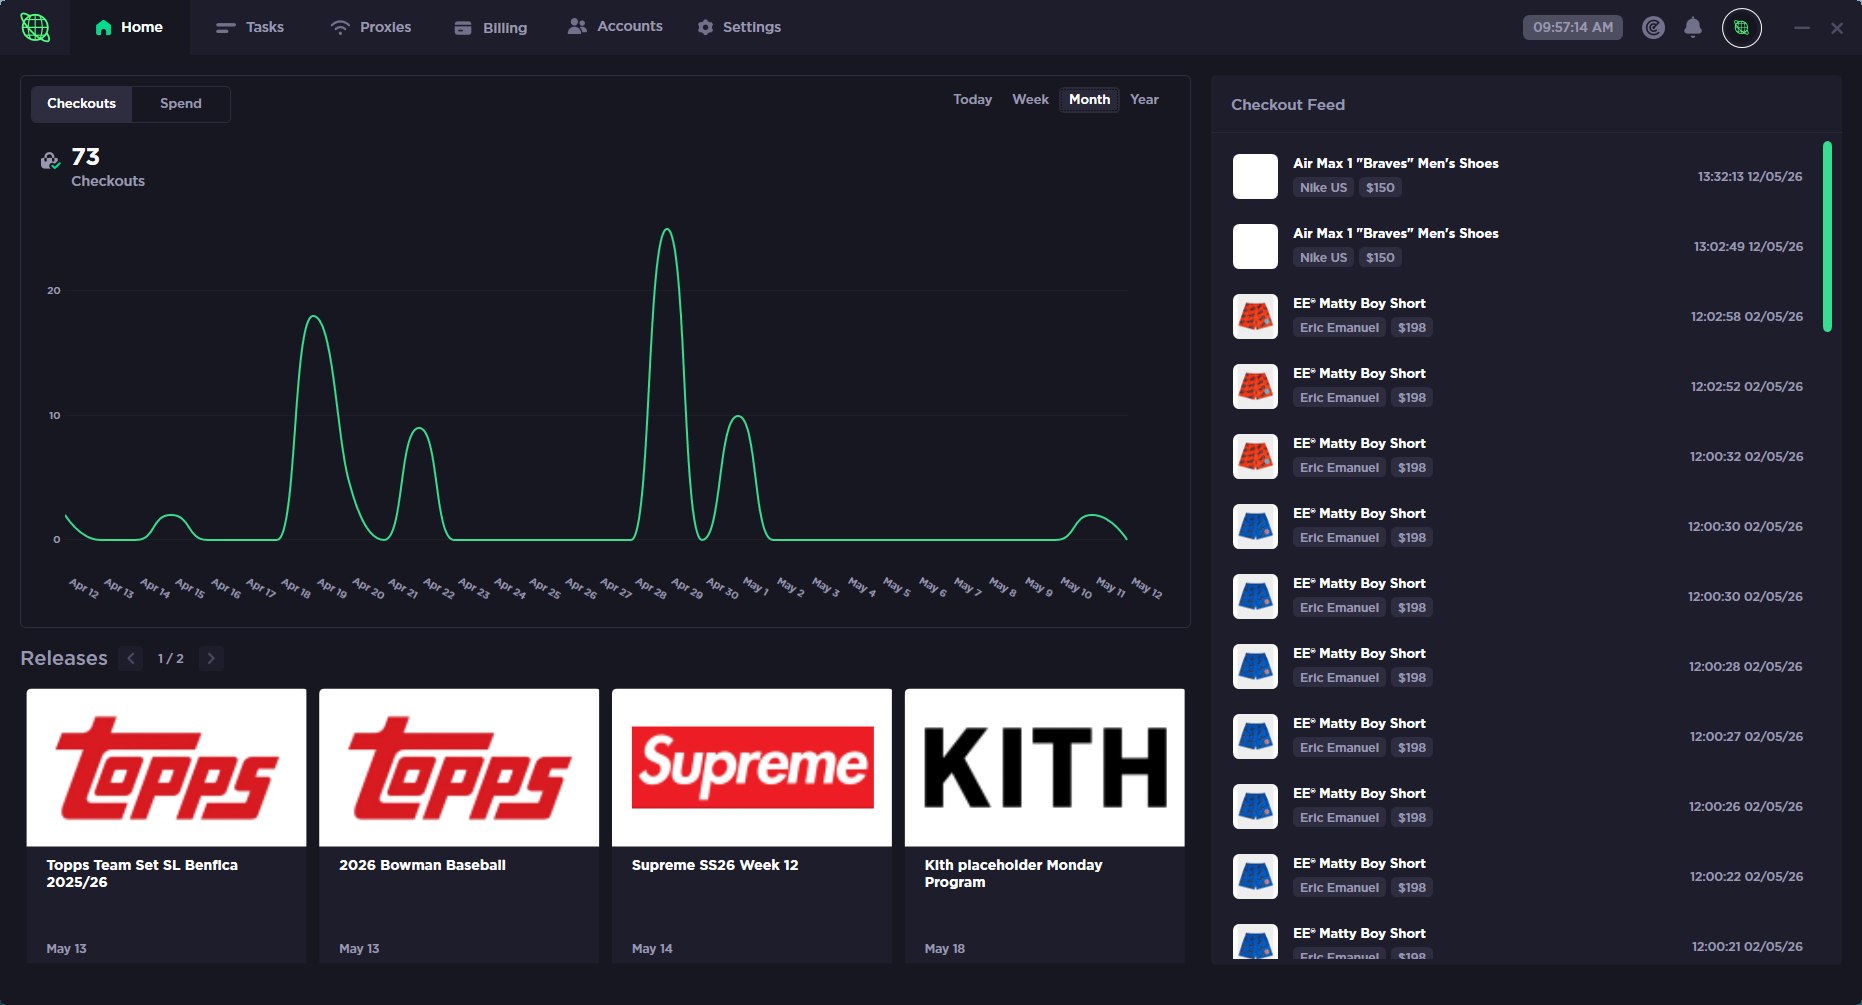Switch chart range to Year
This screenshot has height=1005, width=1862.
[x=1144, y=100]
